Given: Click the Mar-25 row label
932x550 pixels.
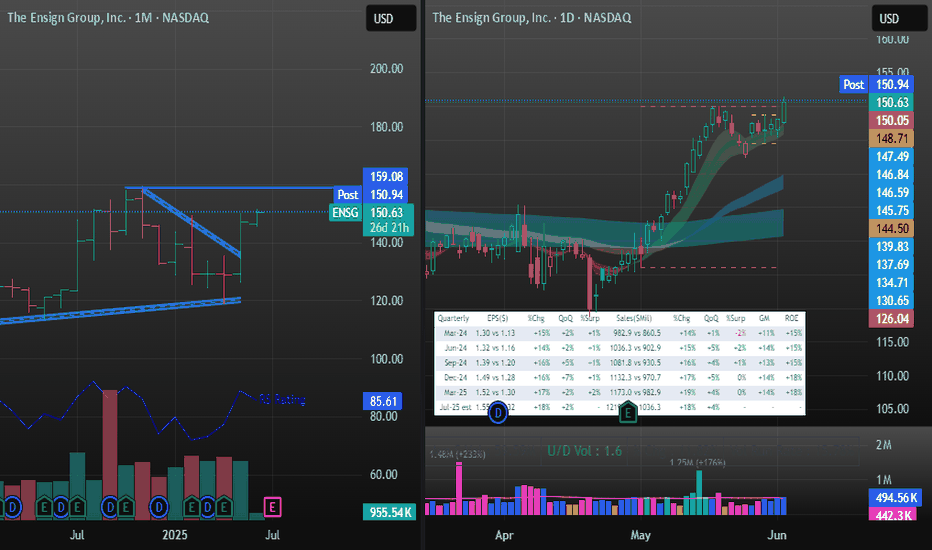Looking at the screenshot, I should (x=455, y=393).
